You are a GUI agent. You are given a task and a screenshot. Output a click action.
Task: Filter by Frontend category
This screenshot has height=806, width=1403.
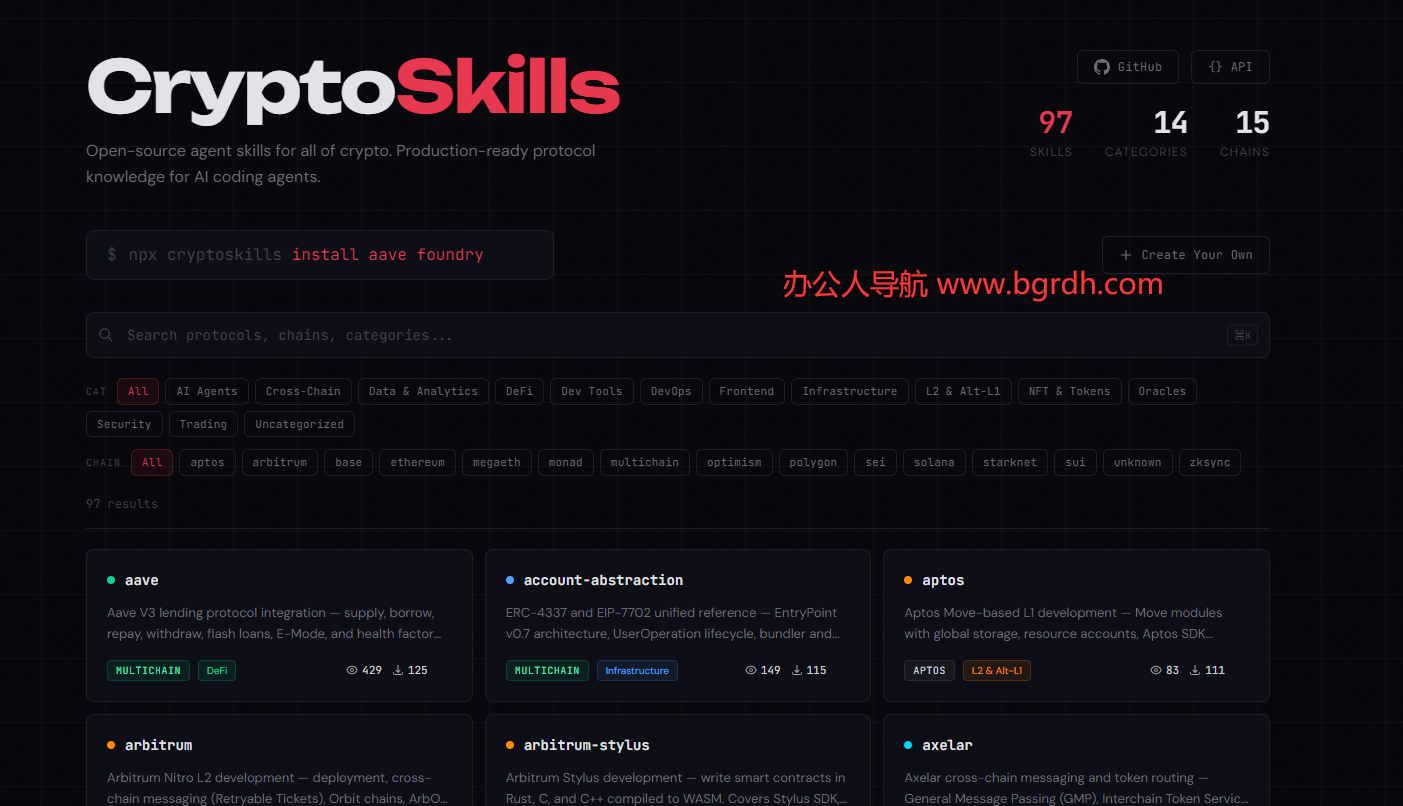point(747,391)
